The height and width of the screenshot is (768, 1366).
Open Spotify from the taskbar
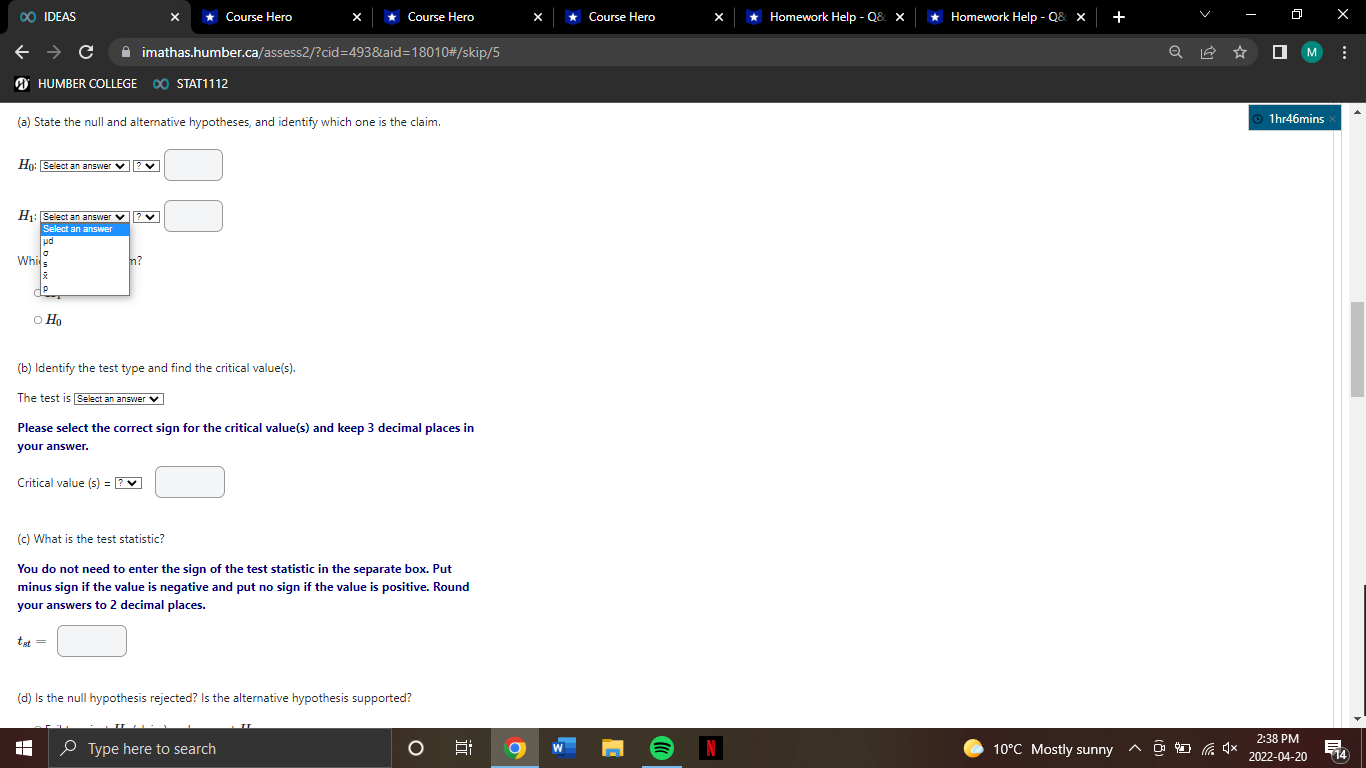661,748
